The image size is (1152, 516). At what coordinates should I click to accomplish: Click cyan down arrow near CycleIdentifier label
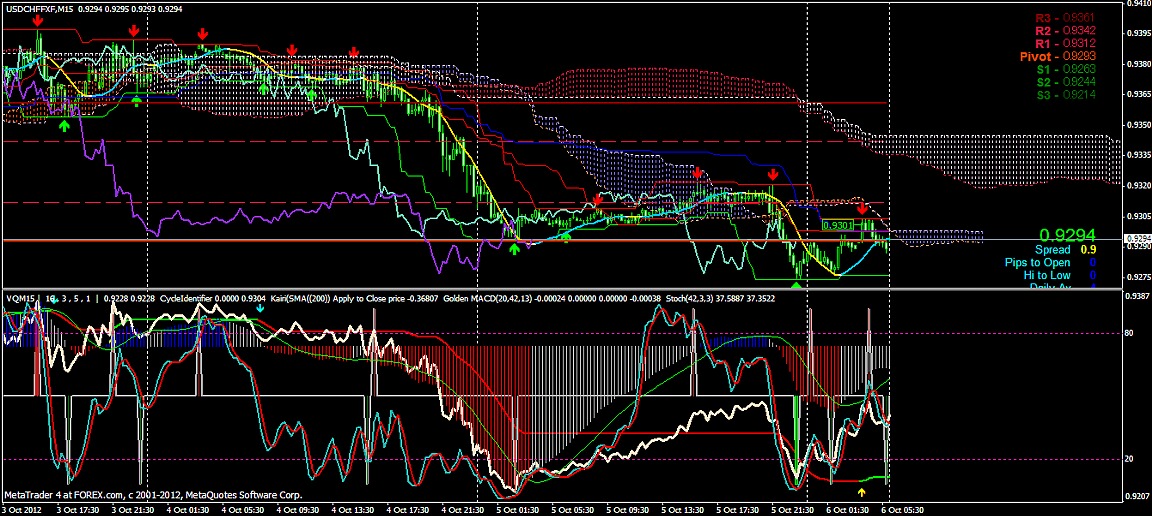click(x=260, y=309)
